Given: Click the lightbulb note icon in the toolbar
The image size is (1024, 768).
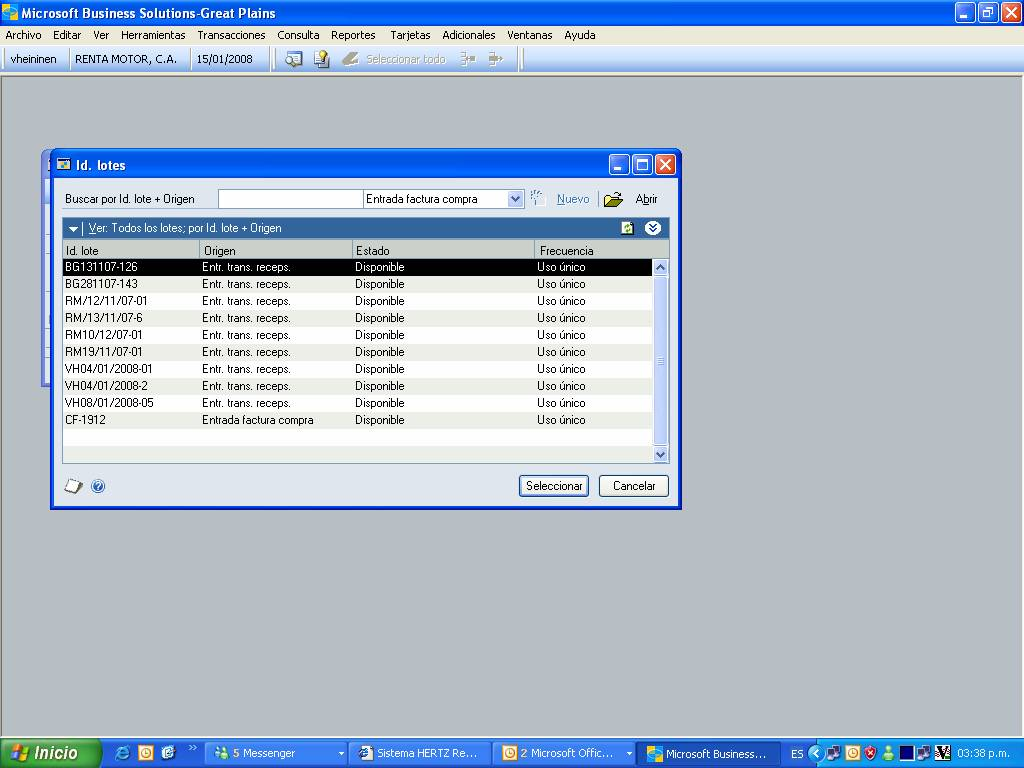Looking at the screenshot, I should (321, 59).
